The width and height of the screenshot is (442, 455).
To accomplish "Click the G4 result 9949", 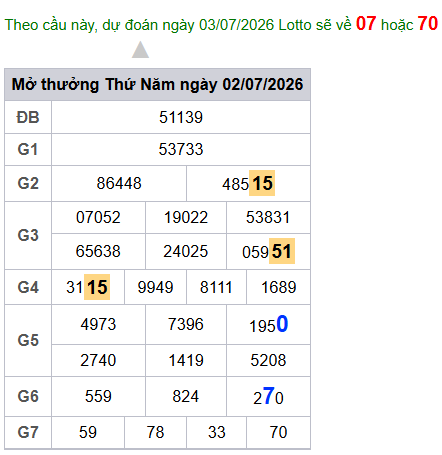I will (x=155, y=287).
